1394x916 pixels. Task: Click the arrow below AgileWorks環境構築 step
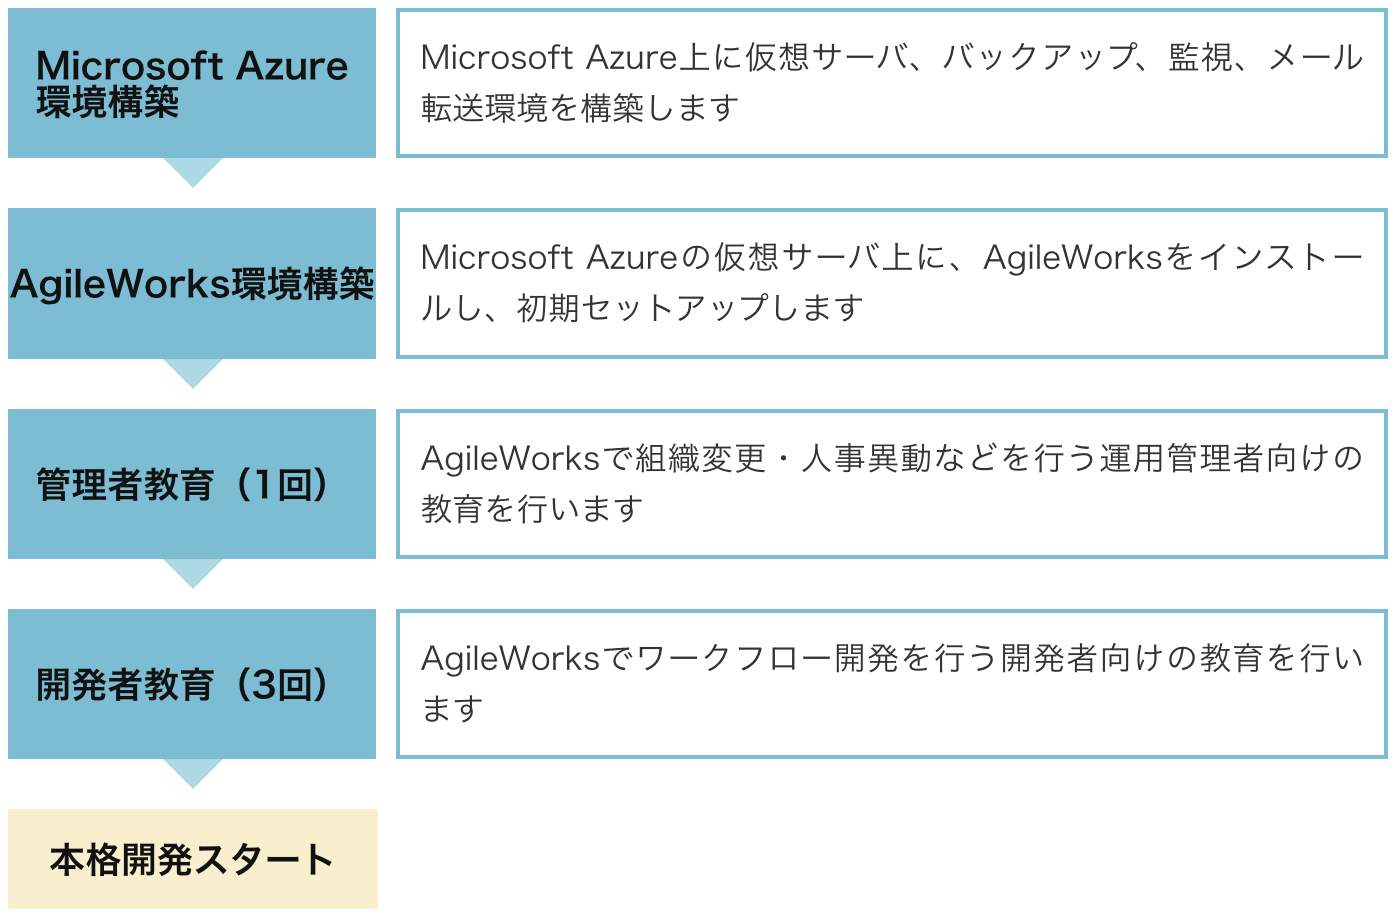(192, 372)
